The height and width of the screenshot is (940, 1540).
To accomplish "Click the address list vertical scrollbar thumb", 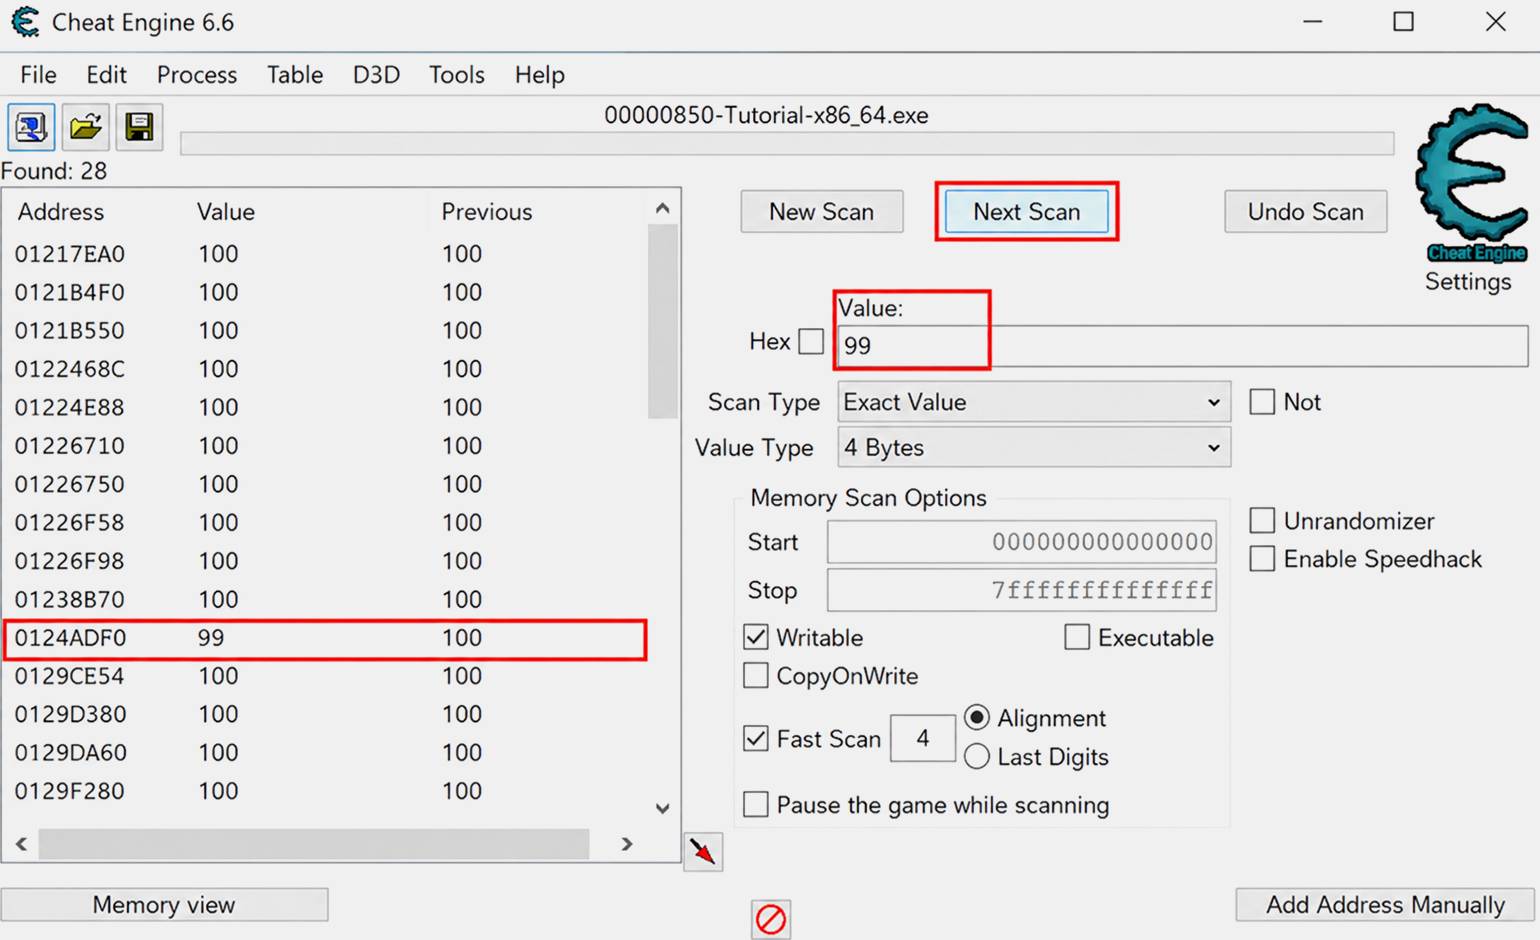I will (662, 322).
